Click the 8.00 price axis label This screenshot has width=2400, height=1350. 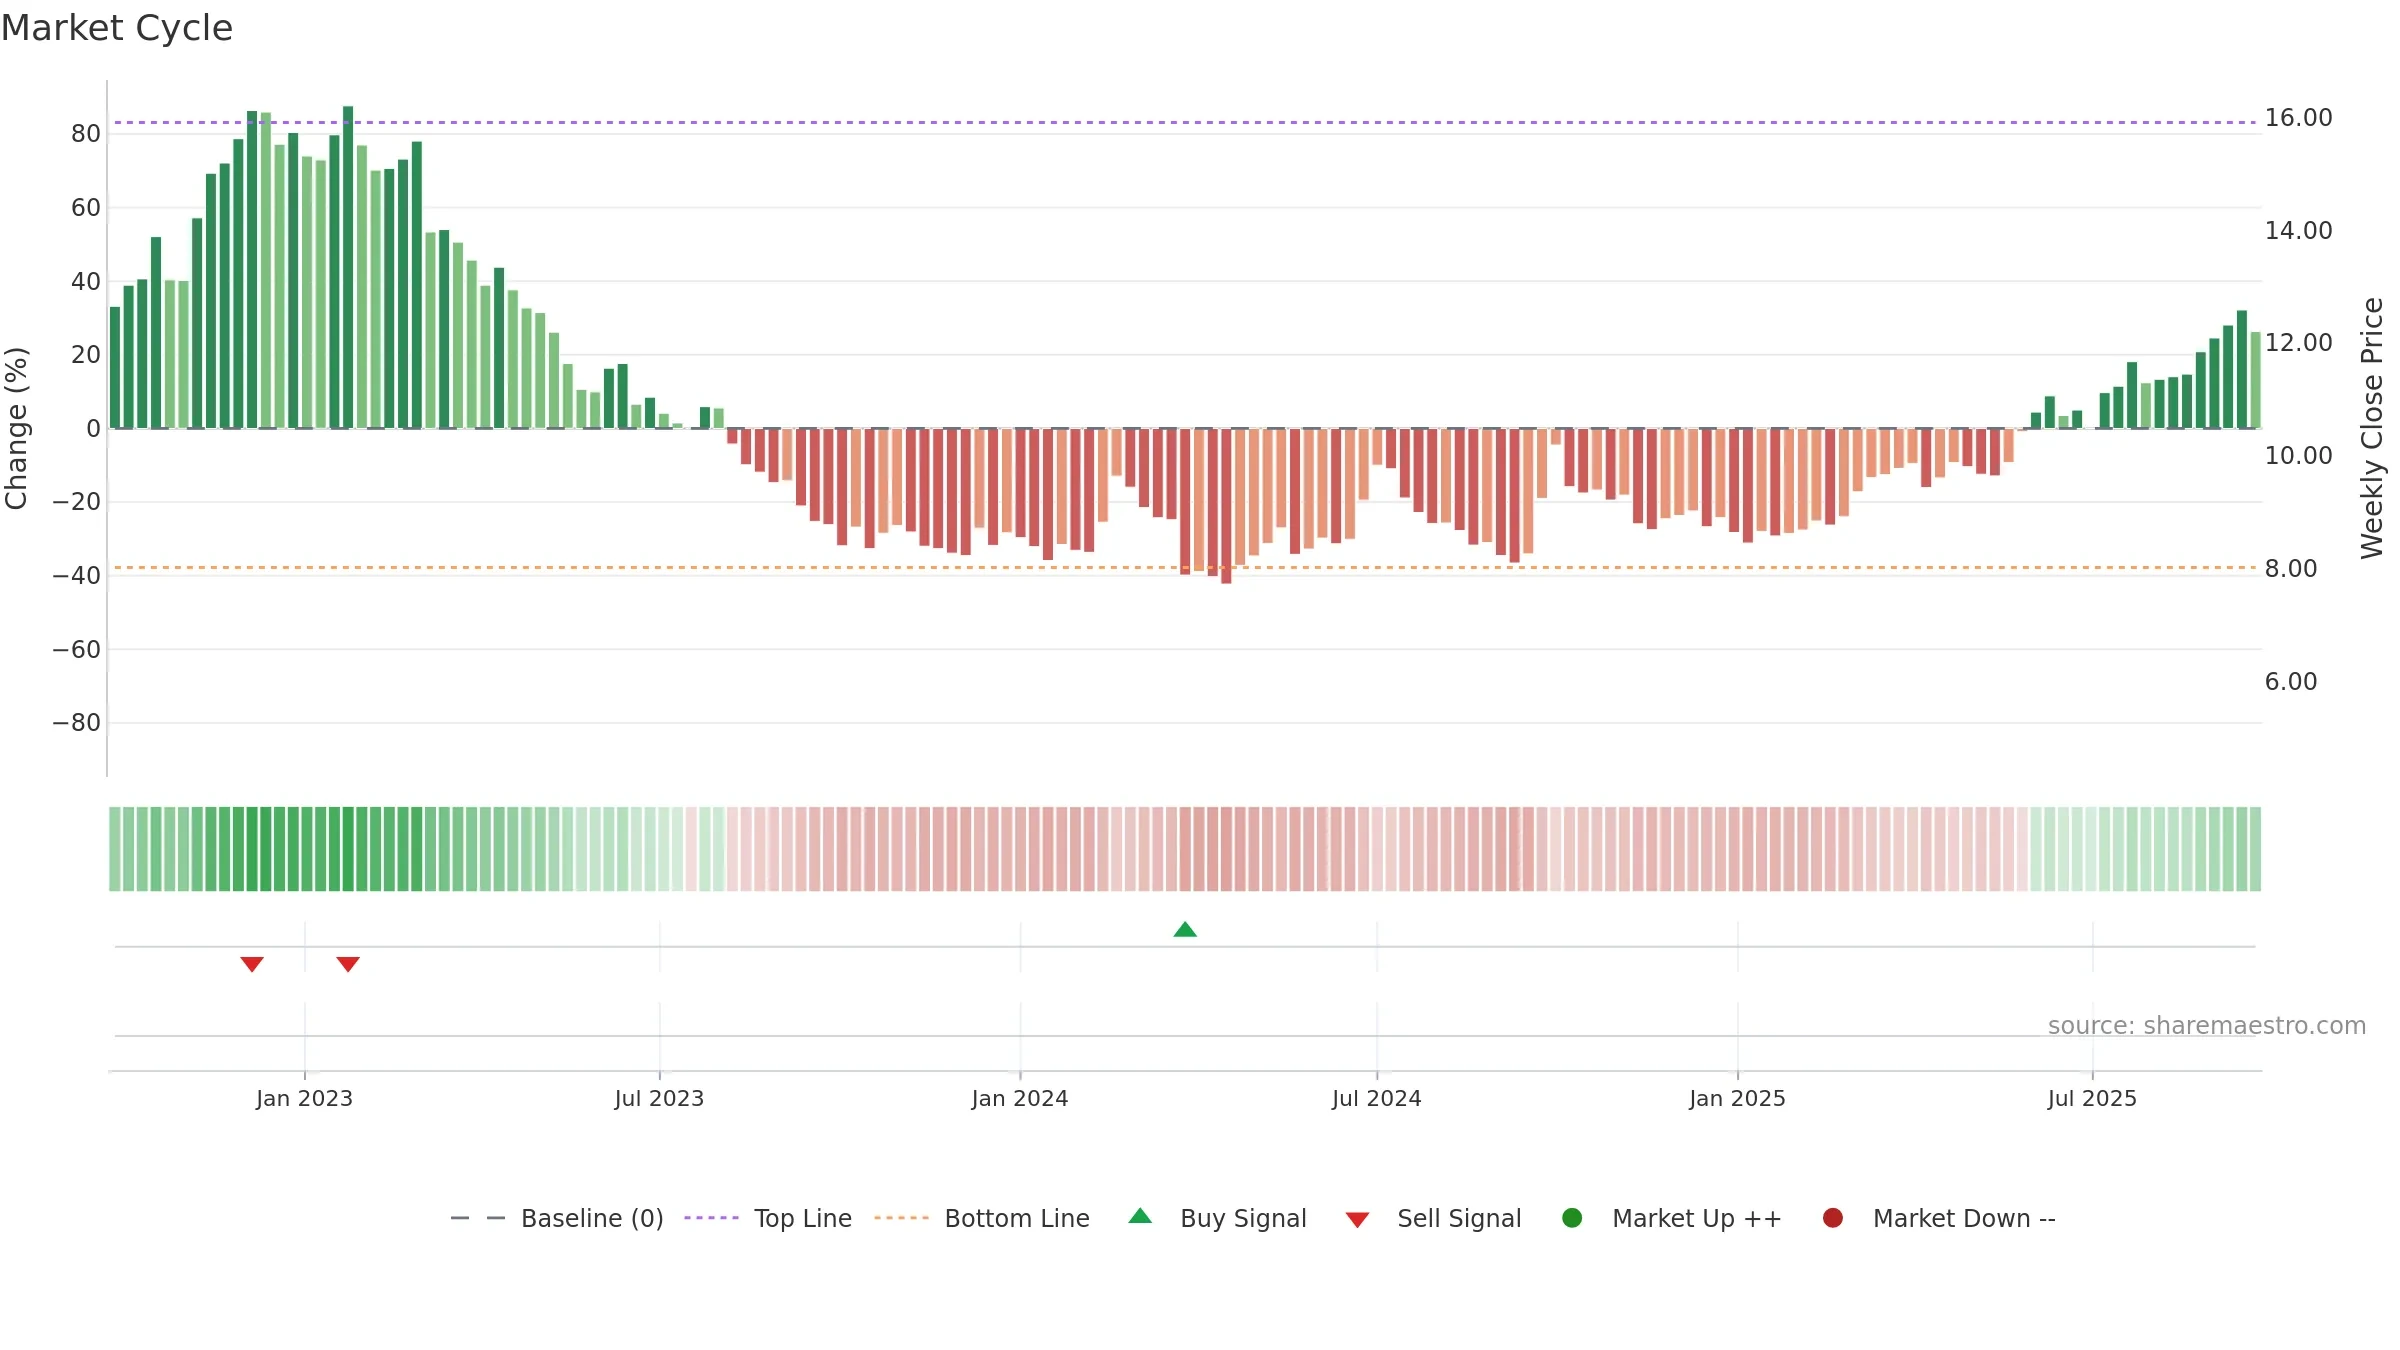point(2291,569)
